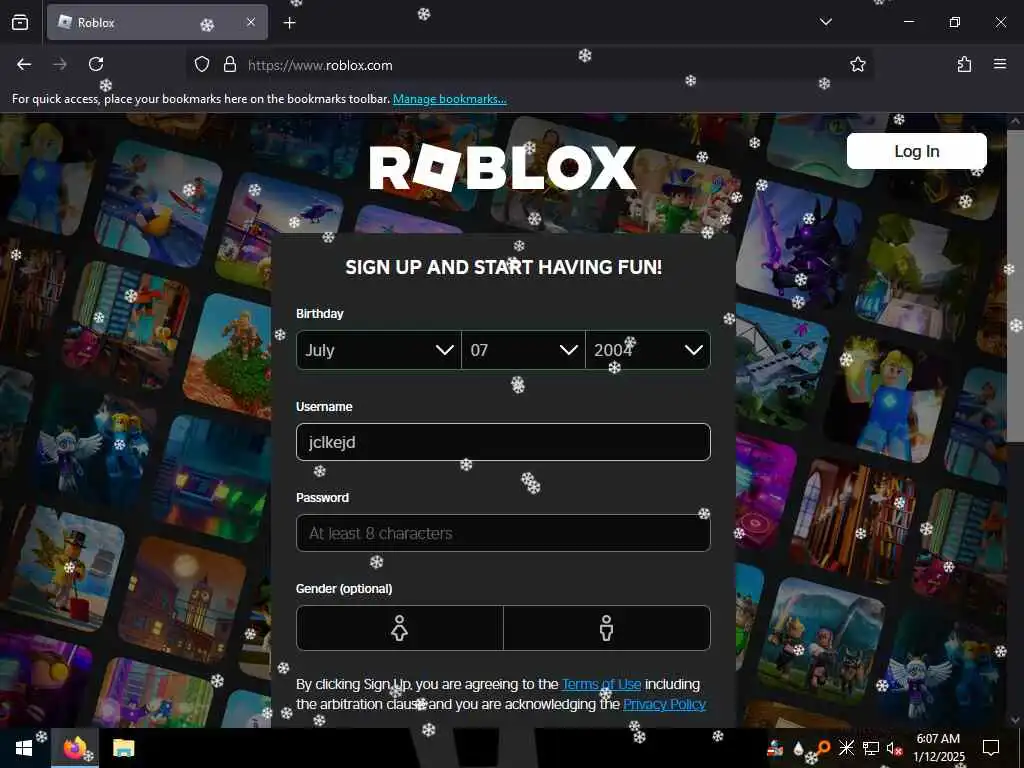Go back to the previous page
The image size is (1024, 768).
point(24,64)
